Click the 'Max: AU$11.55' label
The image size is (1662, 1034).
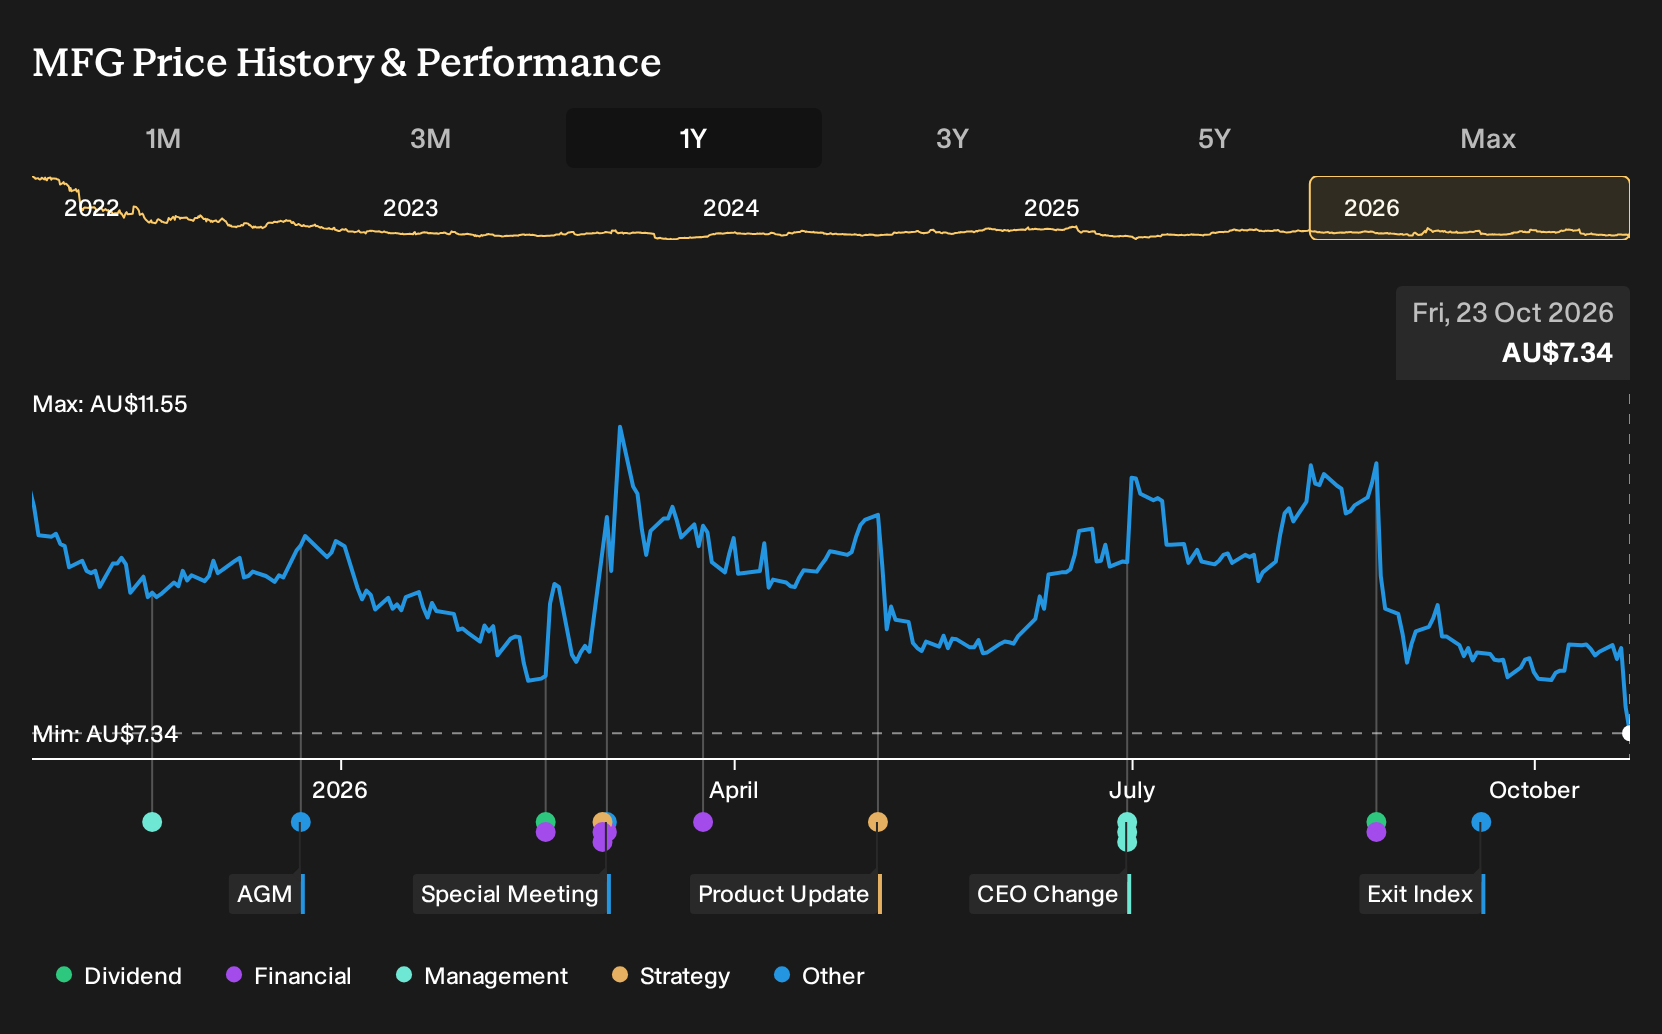(x=110, y=404)
